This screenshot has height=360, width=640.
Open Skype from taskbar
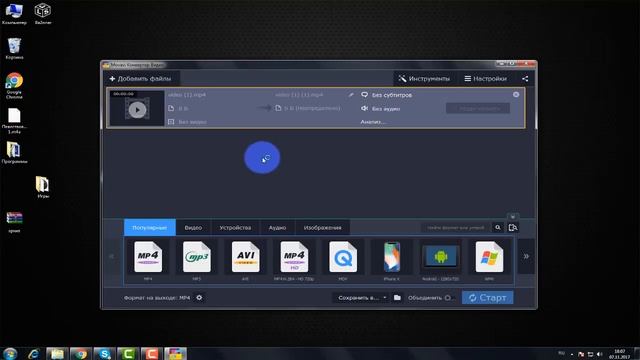[x=104, y=353]
